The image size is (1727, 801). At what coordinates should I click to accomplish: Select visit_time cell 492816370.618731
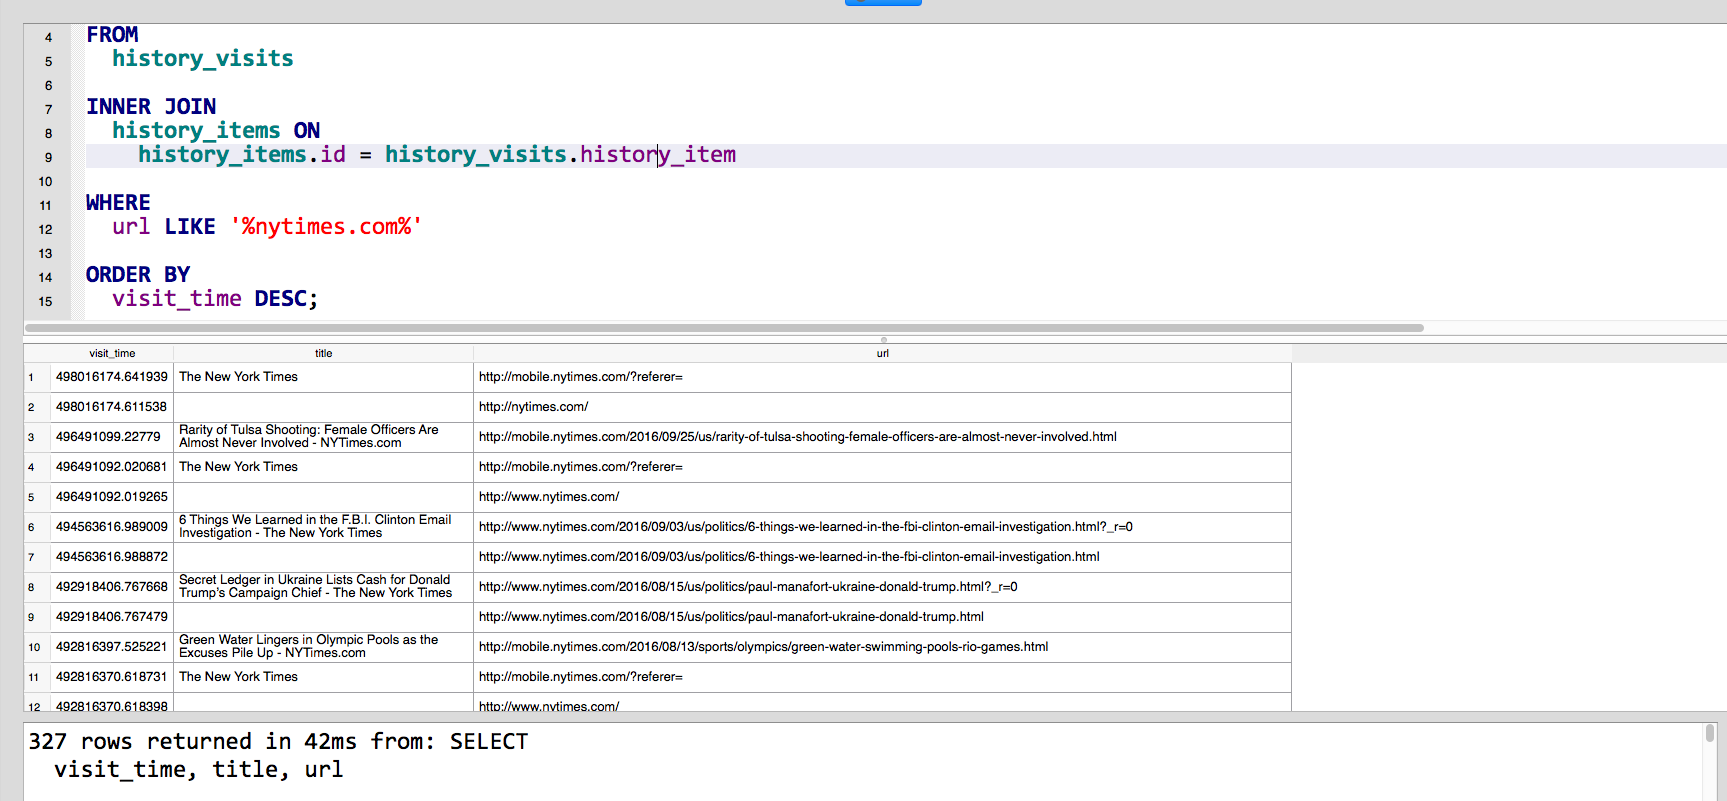tap(111, 677)
